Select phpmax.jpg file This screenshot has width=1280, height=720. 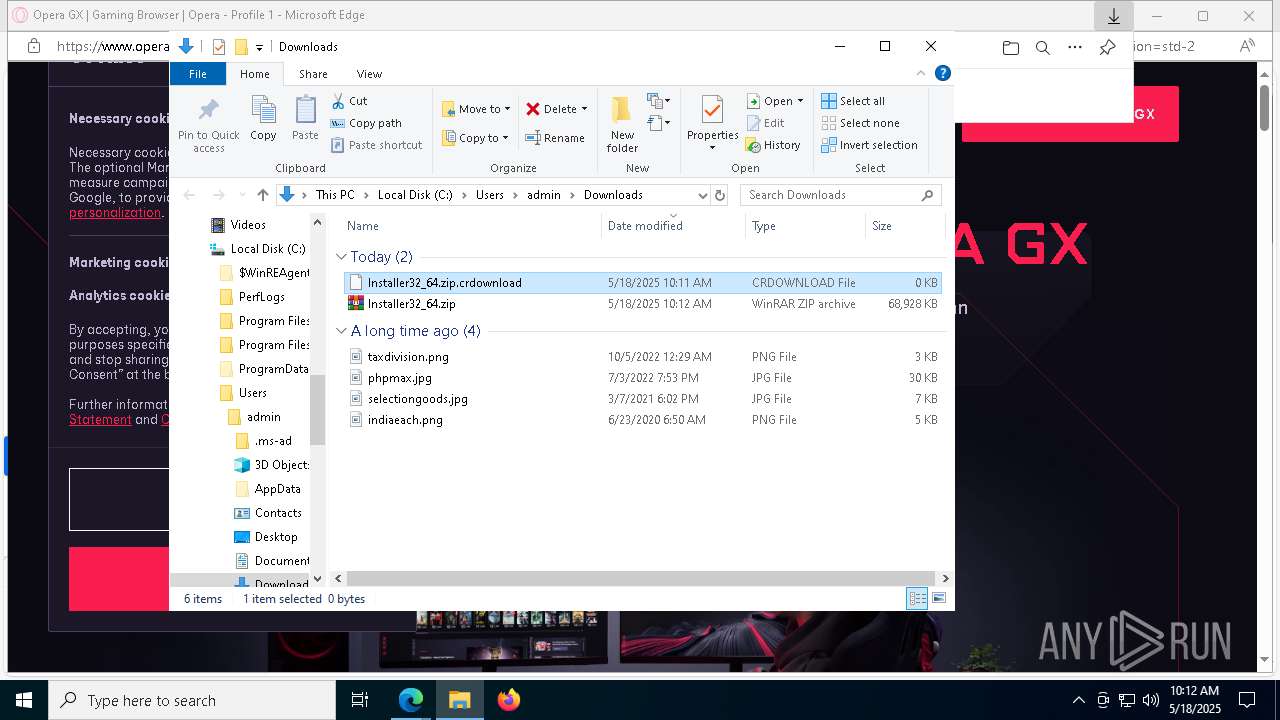coord(642,378)
